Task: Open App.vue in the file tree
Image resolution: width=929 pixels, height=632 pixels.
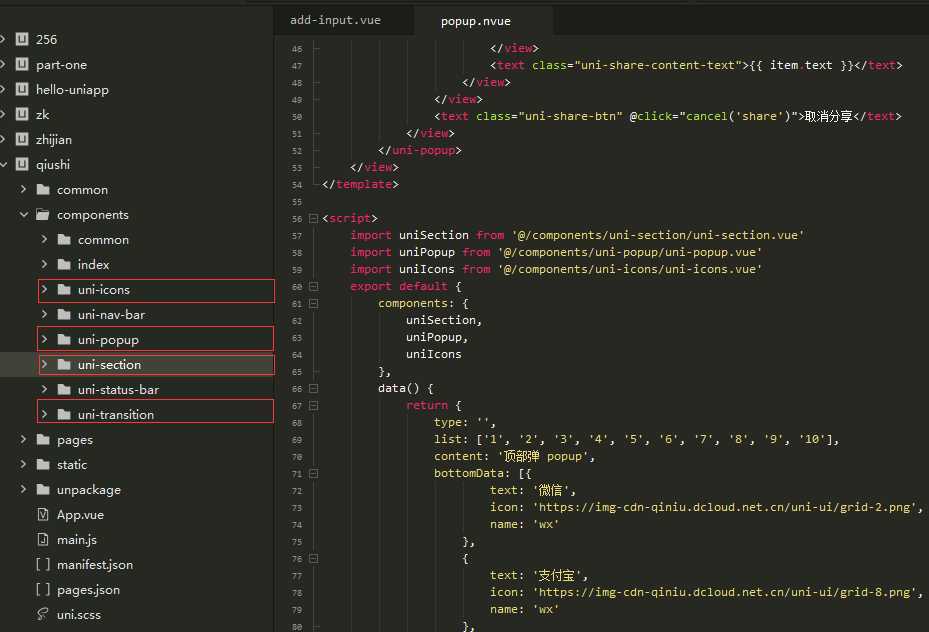Action: click(80, 515)
